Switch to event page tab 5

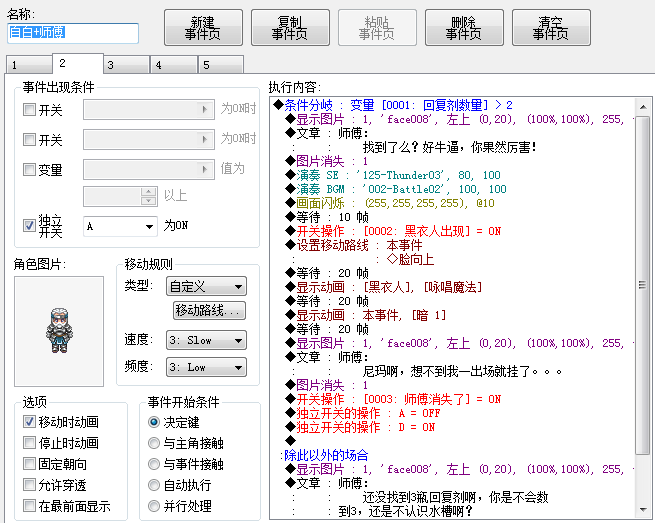(x=221, y=65)
